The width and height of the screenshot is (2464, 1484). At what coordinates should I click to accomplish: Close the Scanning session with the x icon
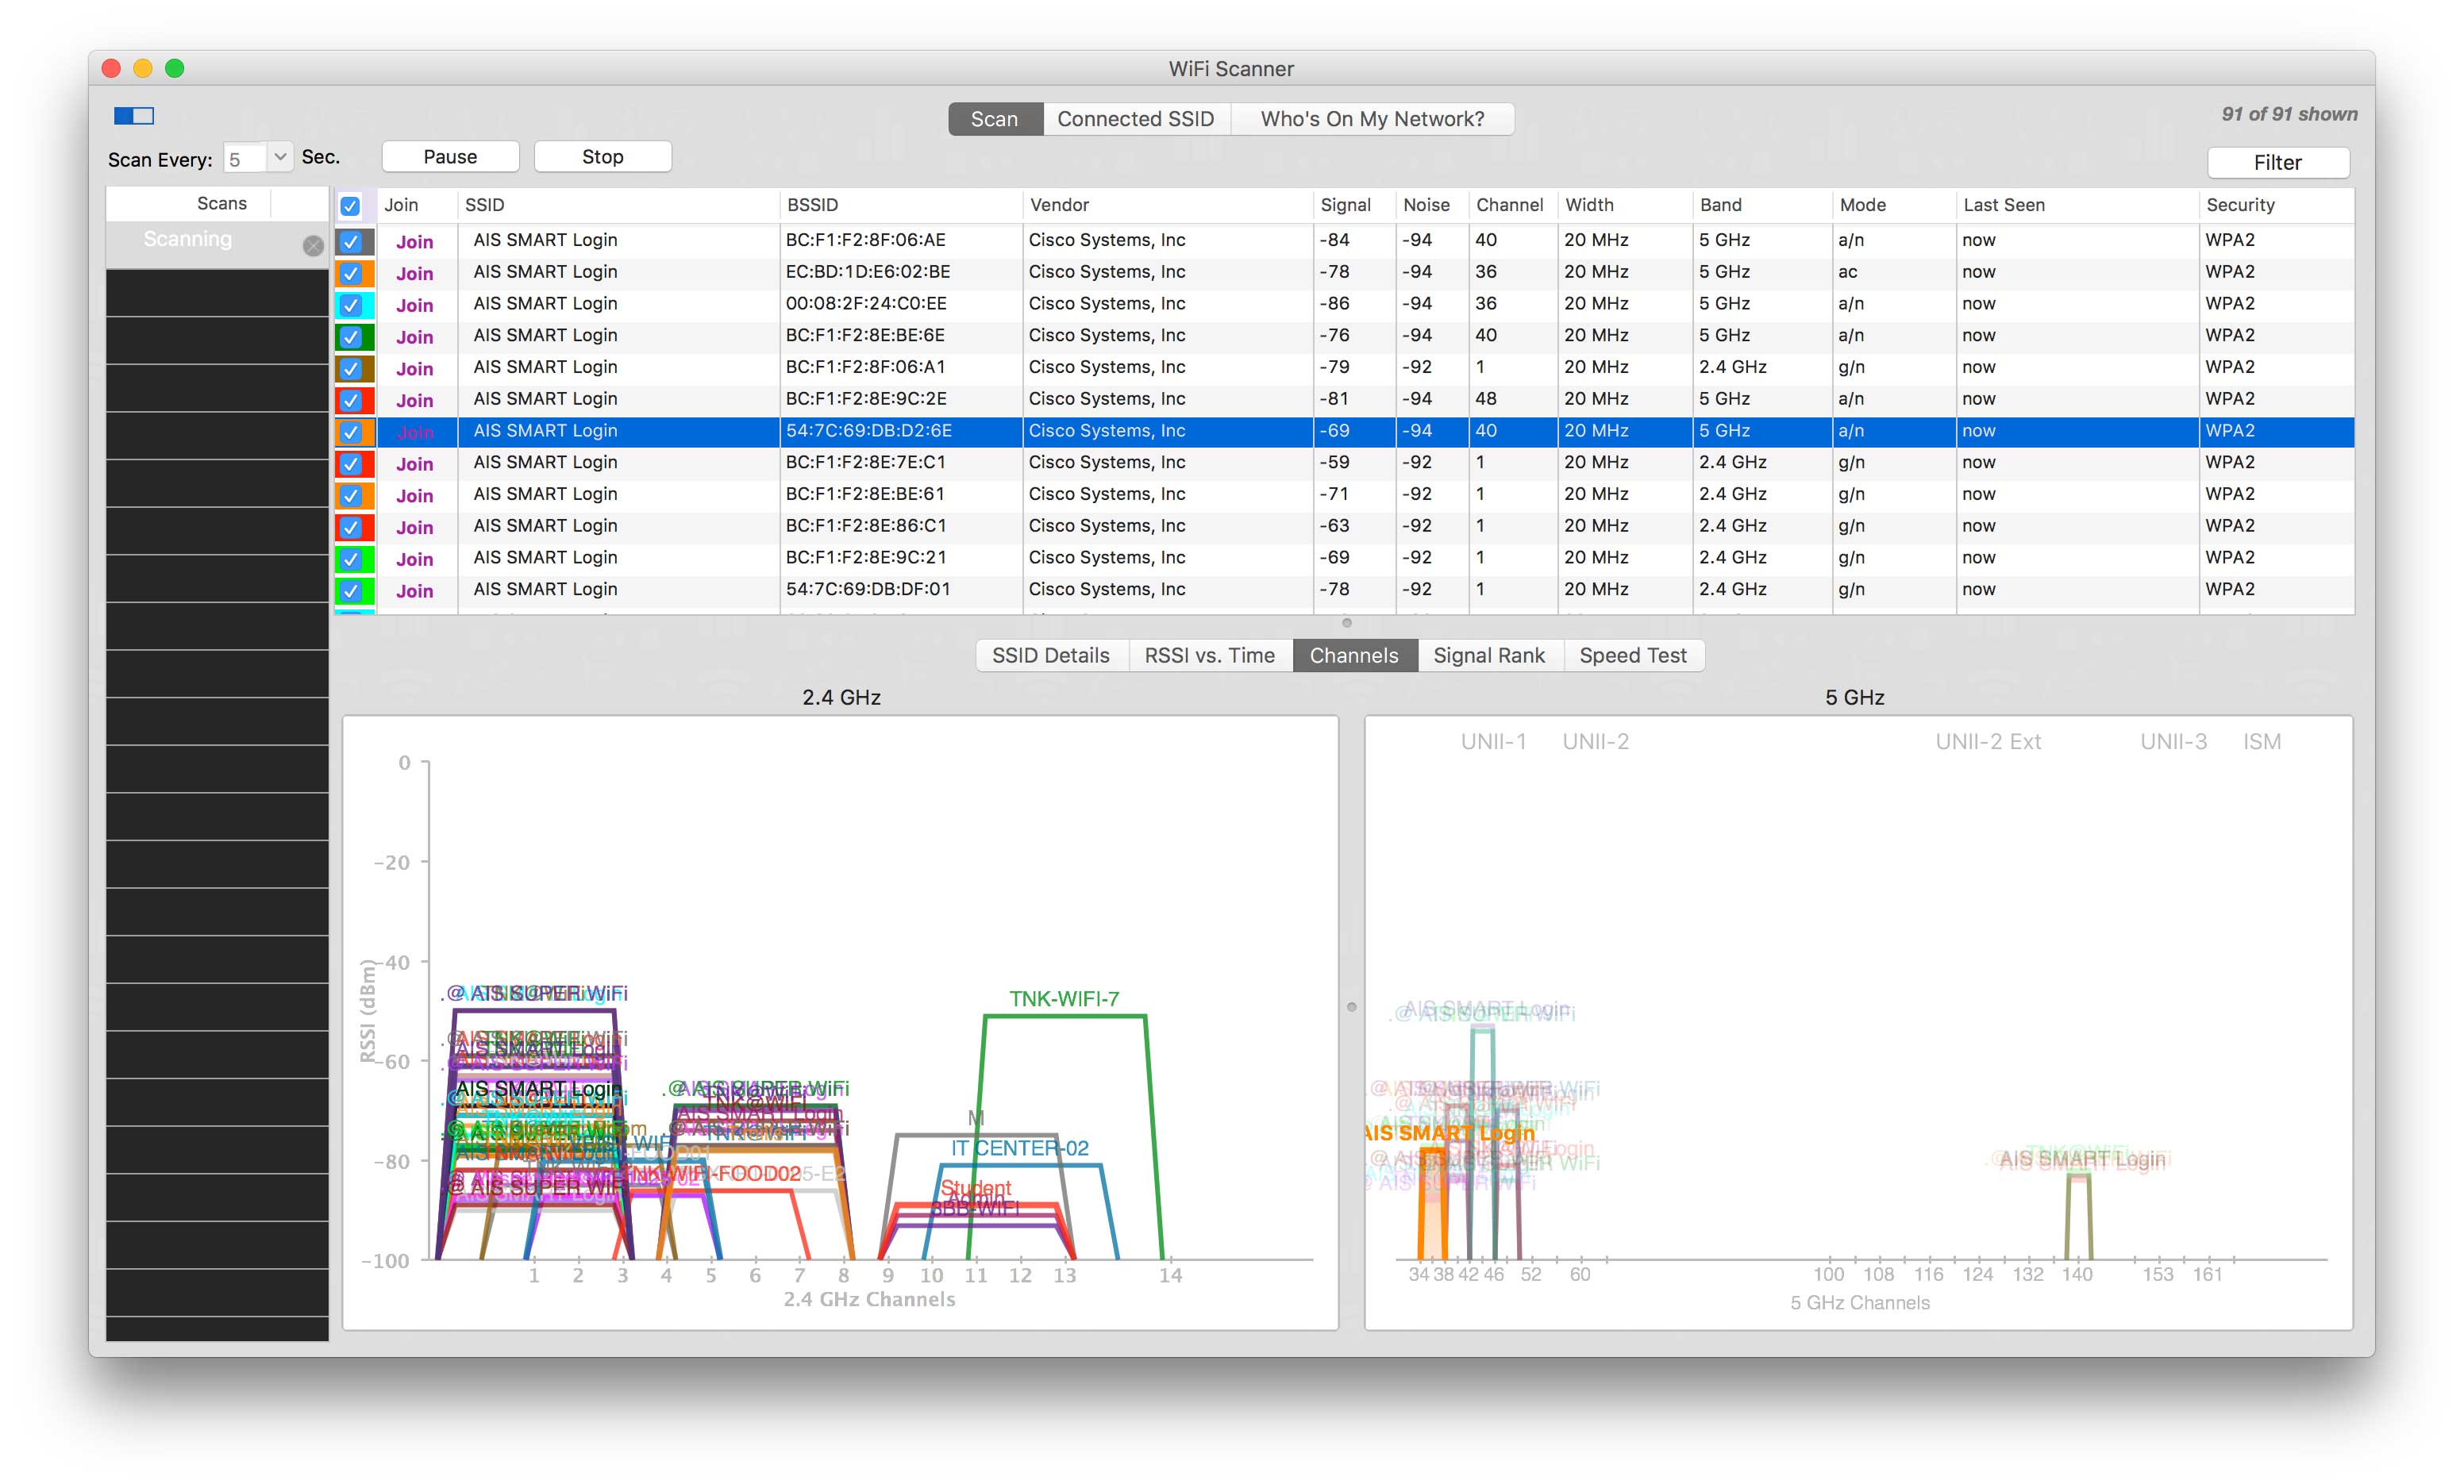pos(313,245)
